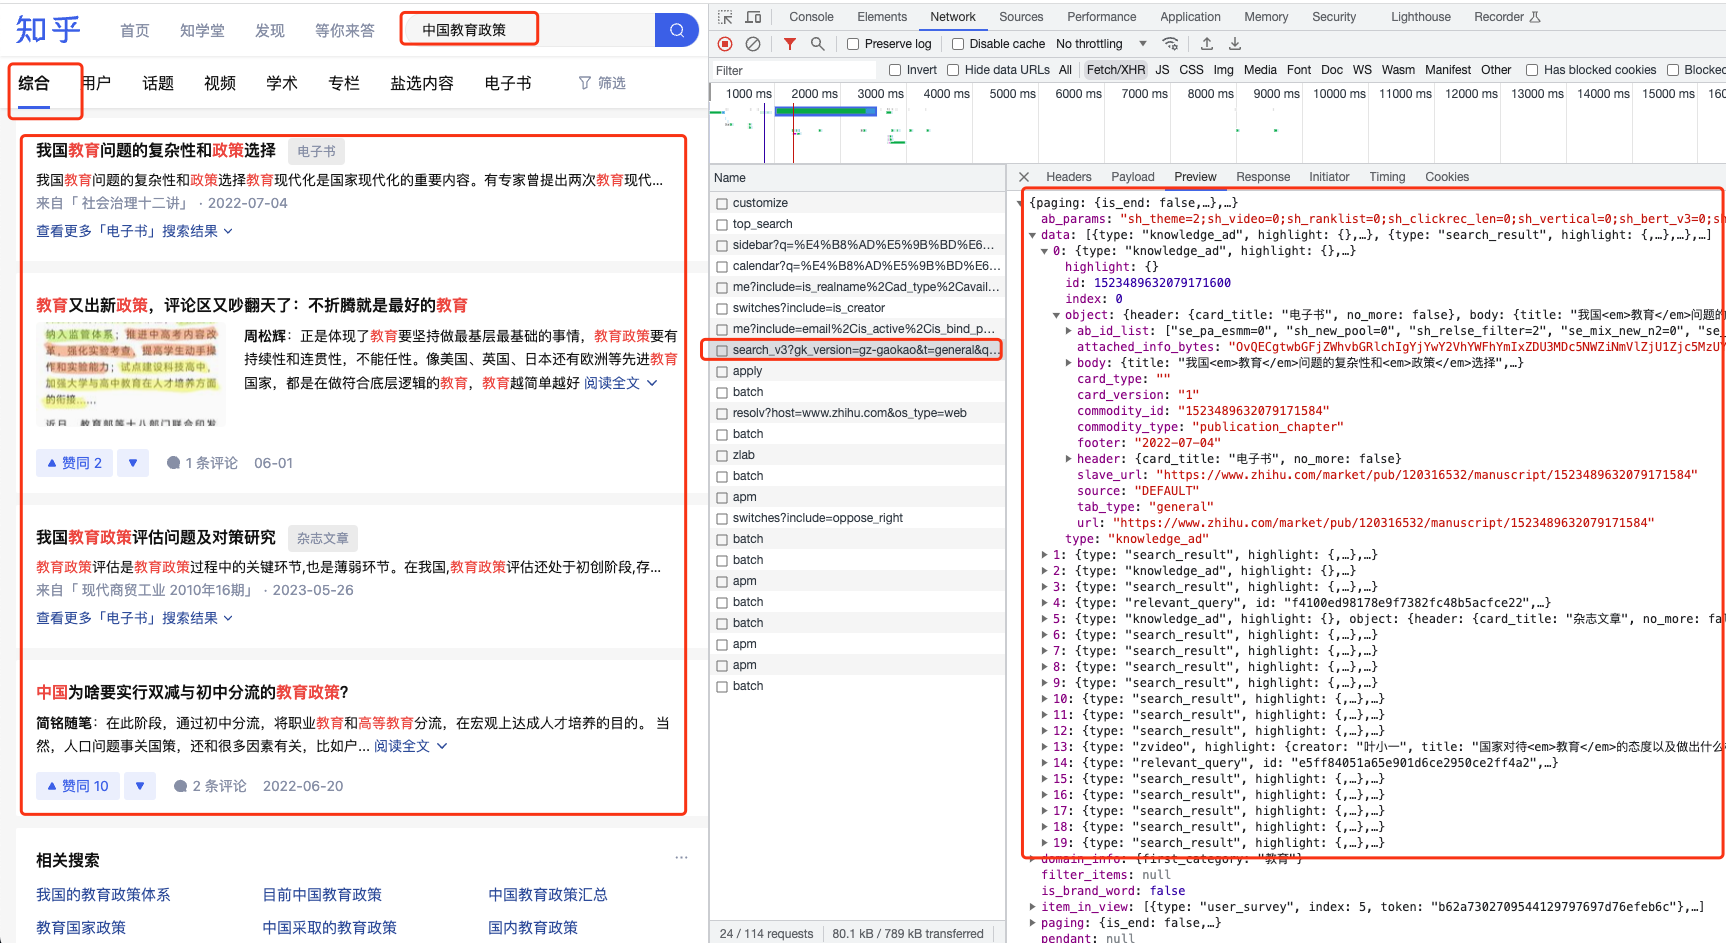Expand 查看更多 电子书 under 社会治理十二讲
Image resolution: width=1726 pixels, height=943 pixels.
pos(135,231)
